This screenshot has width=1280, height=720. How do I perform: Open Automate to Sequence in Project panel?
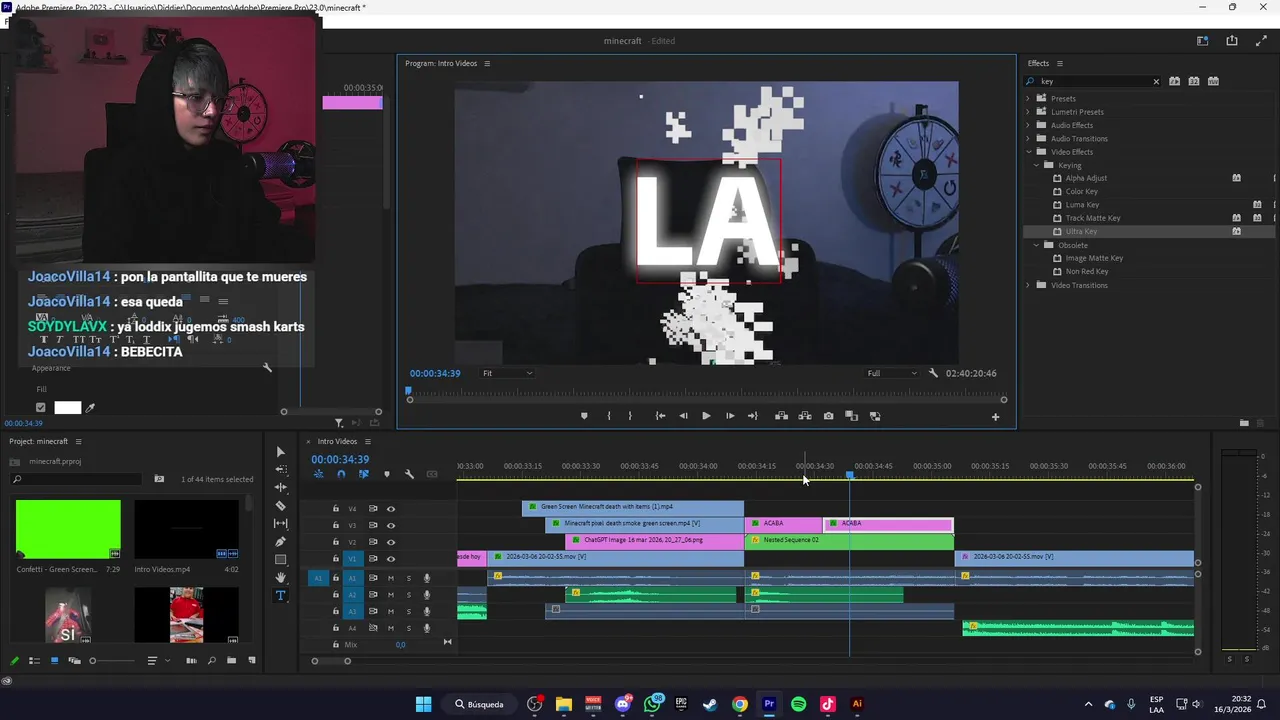click(191, 660)
